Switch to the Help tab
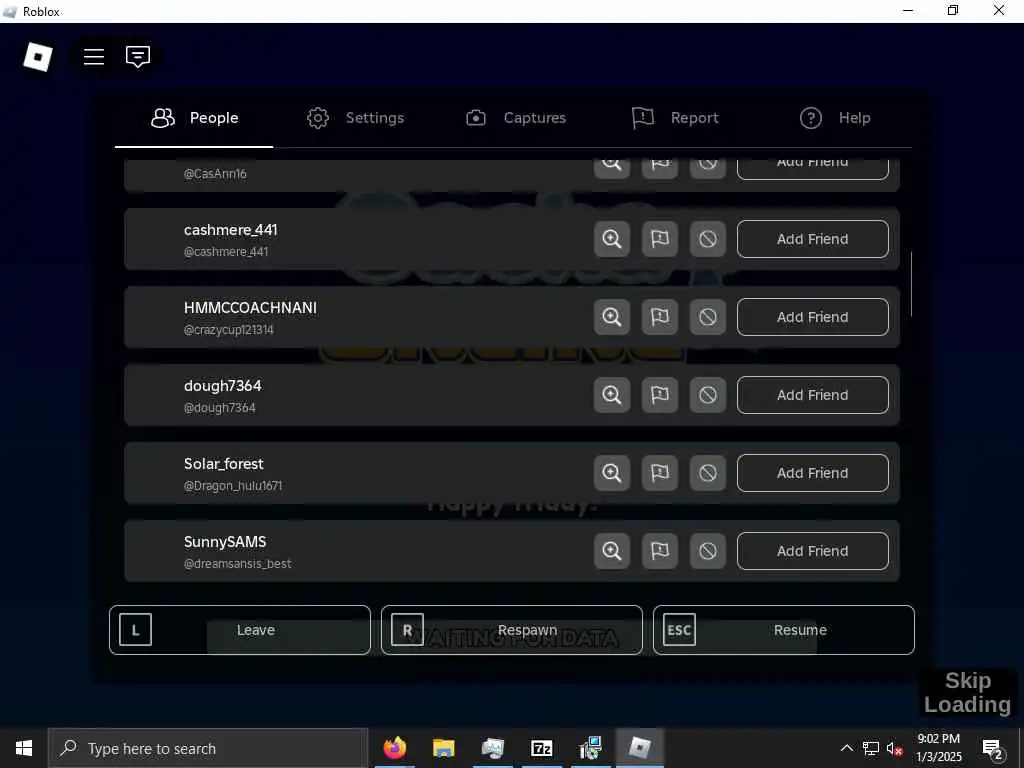 835,118
